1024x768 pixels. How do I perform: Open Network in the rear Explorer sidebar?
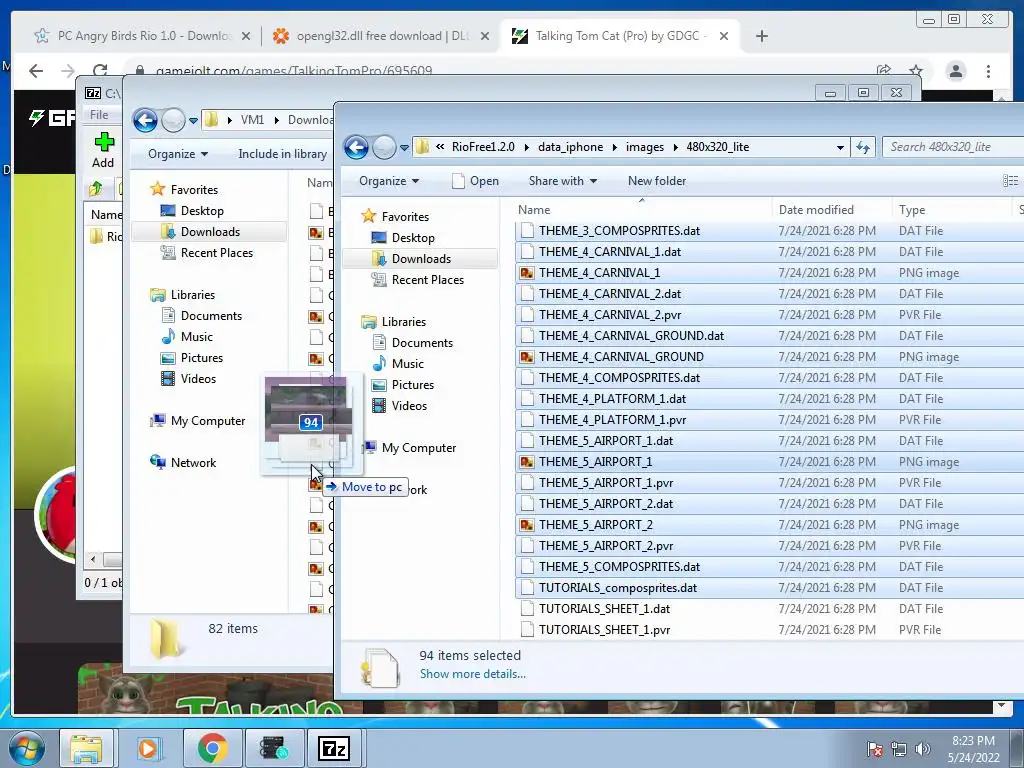(193, 462)
